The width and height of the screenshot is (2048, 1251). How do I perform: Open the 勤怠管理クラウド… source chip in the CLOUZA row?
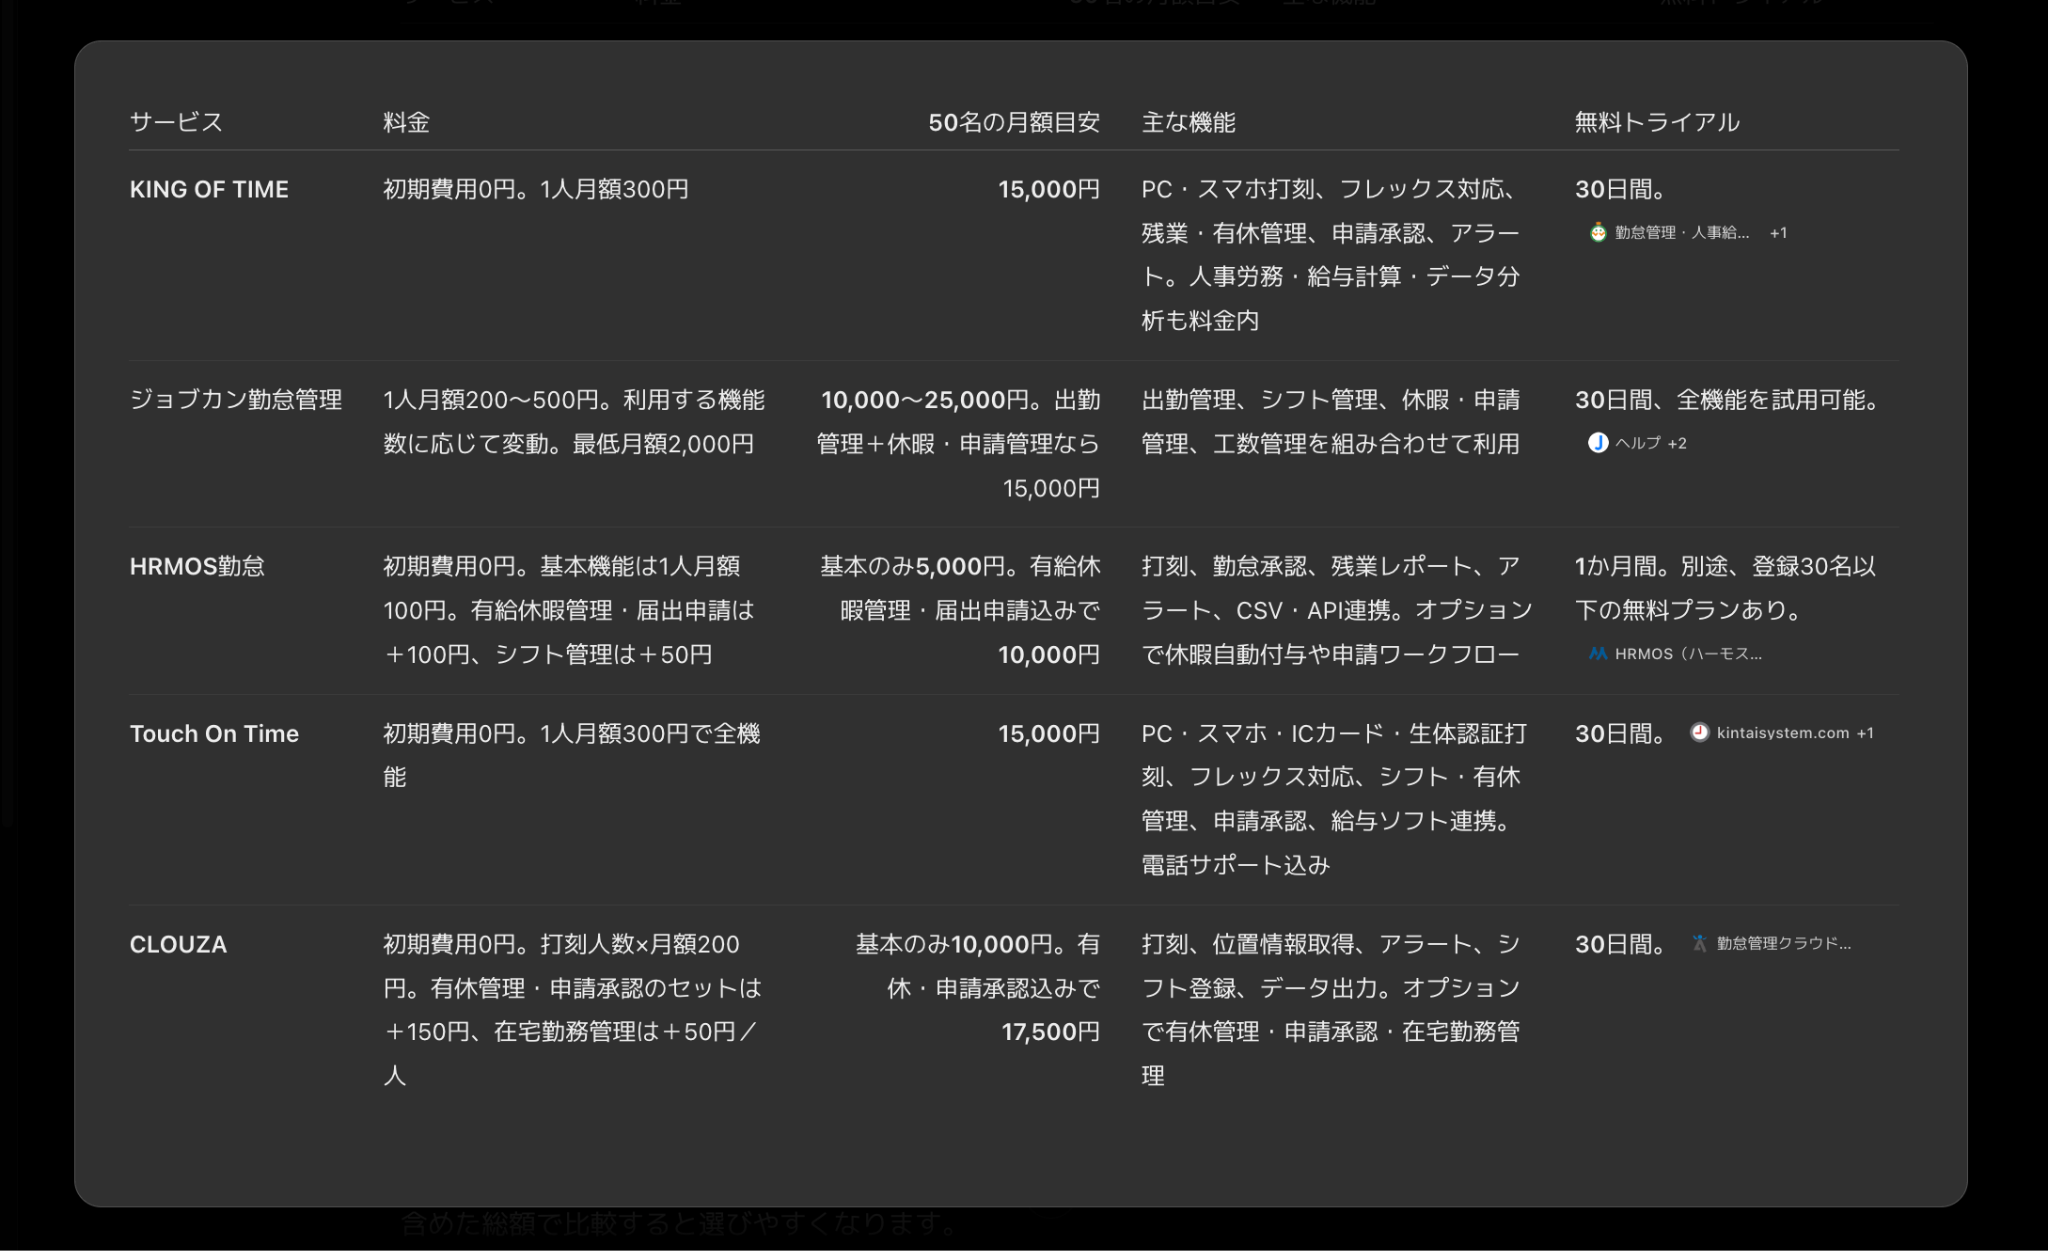[1770, 943]
